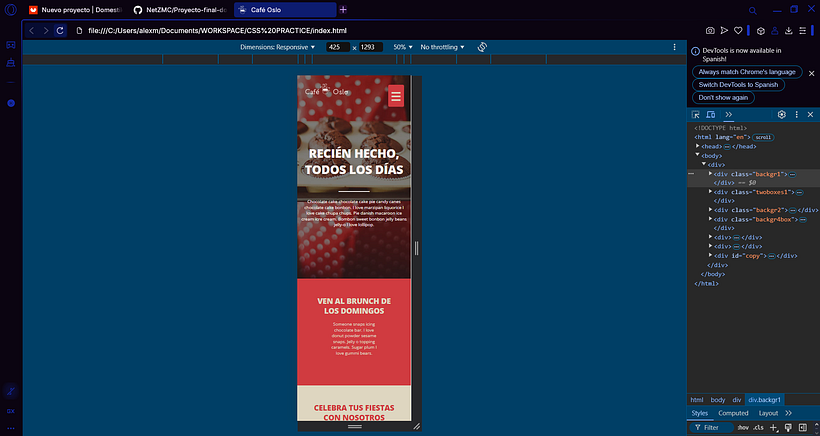This screenshot has width=820, height=436.
Task: Click the scroll badge next to html tag
Action: [763, 137]
